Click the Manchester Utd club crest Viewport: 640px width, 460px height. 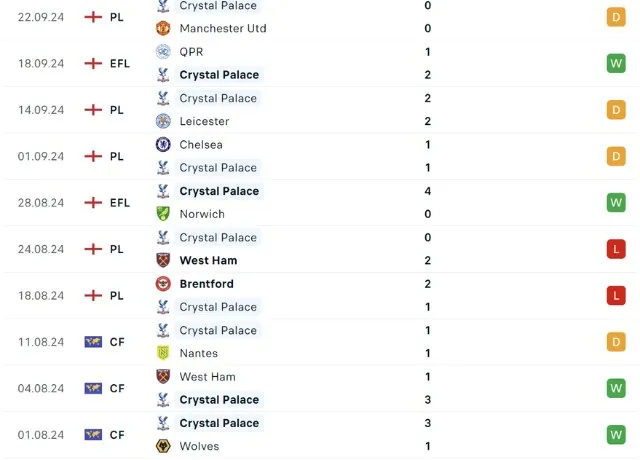coord(163,28)
